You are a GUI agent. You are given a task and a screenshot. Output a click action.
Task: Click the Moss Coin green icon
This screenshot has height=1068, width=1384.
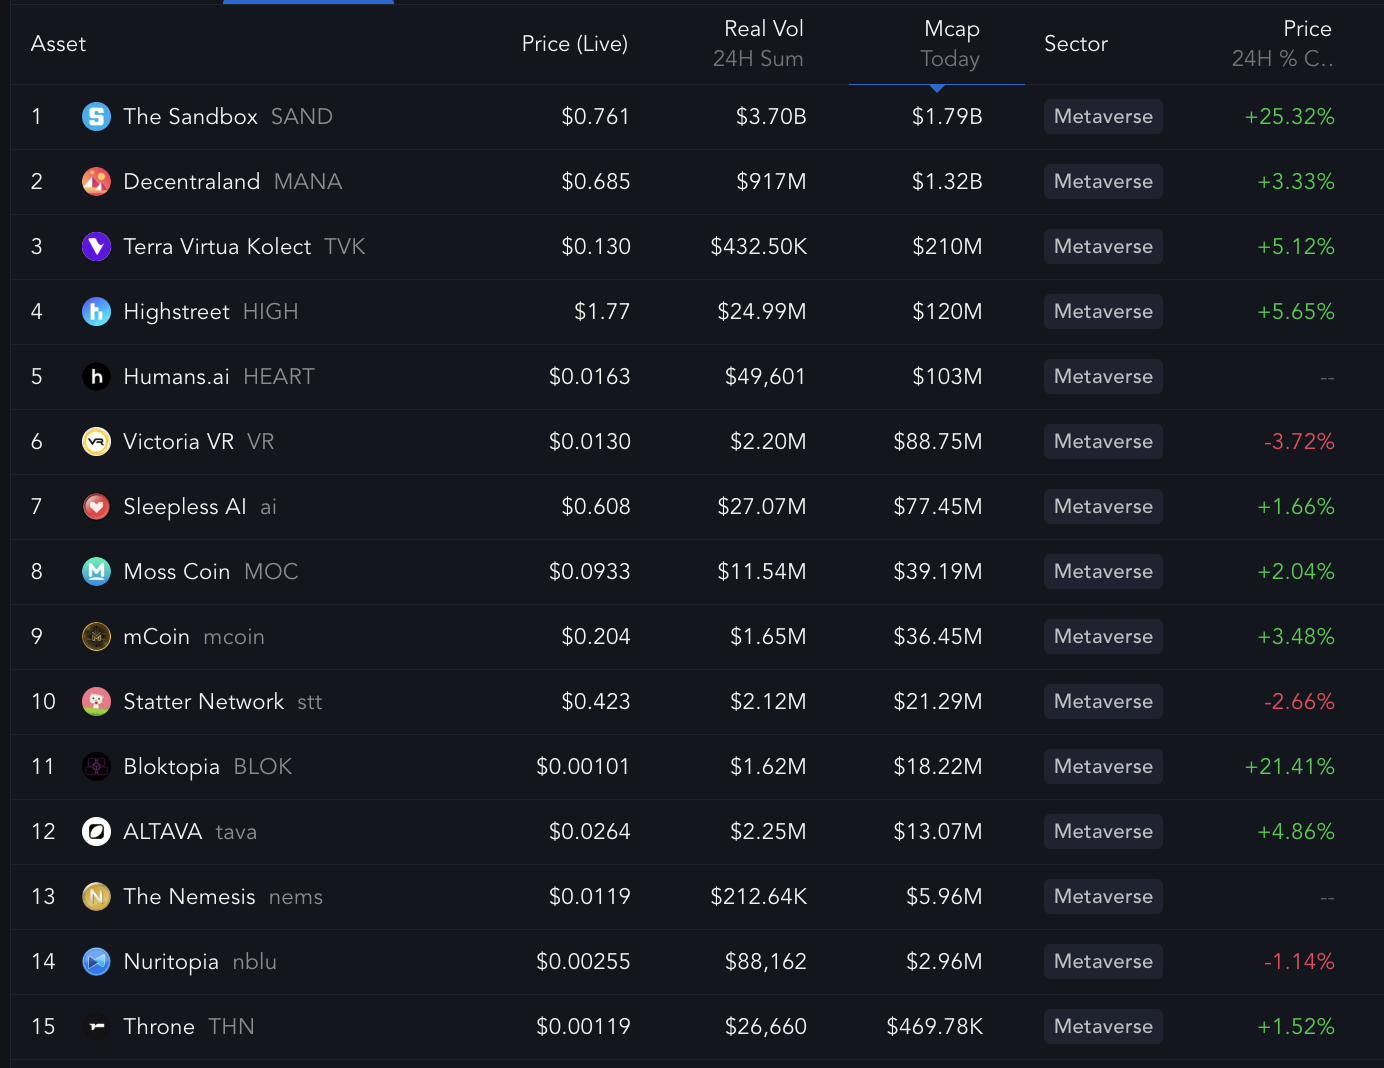click(x=96, y=572)
